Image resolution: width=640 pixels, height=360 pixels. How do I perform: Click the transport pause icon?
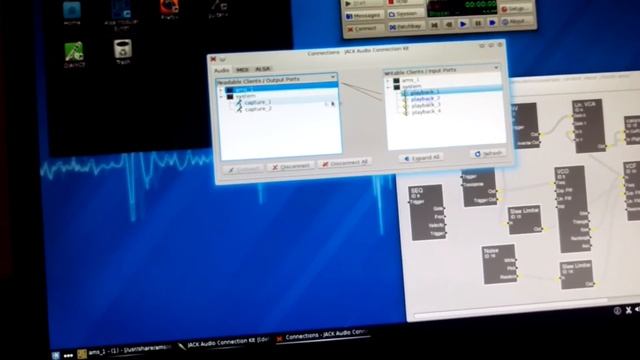pos(478,24)
